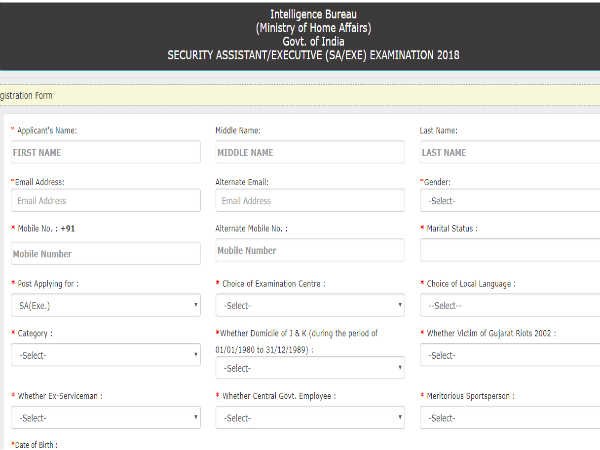Open the Category select dropdown
This screenshot has width=600, height=450.
click(106, 355)
